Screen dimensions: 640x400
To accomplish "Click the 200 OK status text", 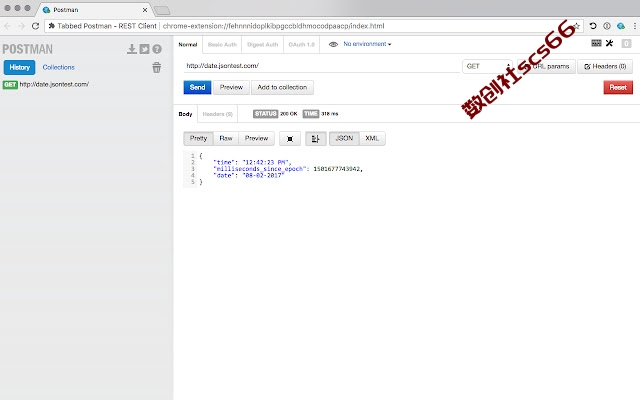I will point(289,114).
